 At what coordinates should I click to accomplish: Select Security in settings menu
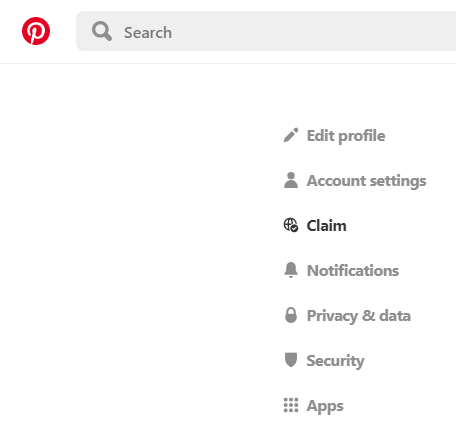click(x=335, y=361)
